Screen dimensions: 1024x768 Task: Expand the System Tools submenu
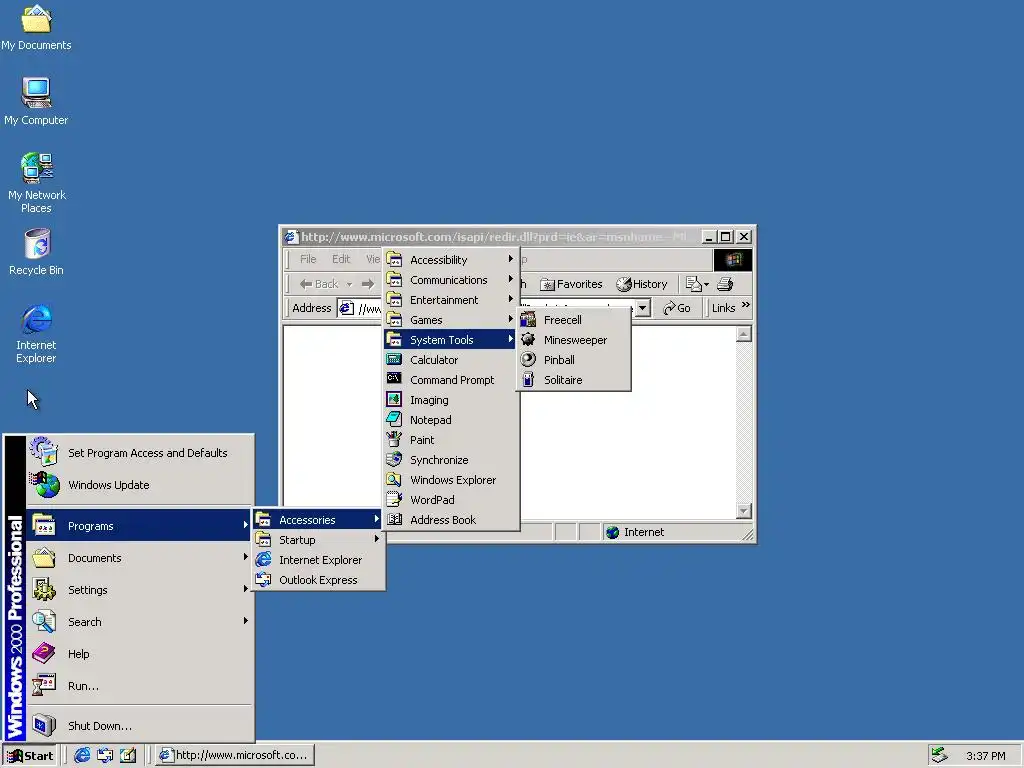(451, 340)
